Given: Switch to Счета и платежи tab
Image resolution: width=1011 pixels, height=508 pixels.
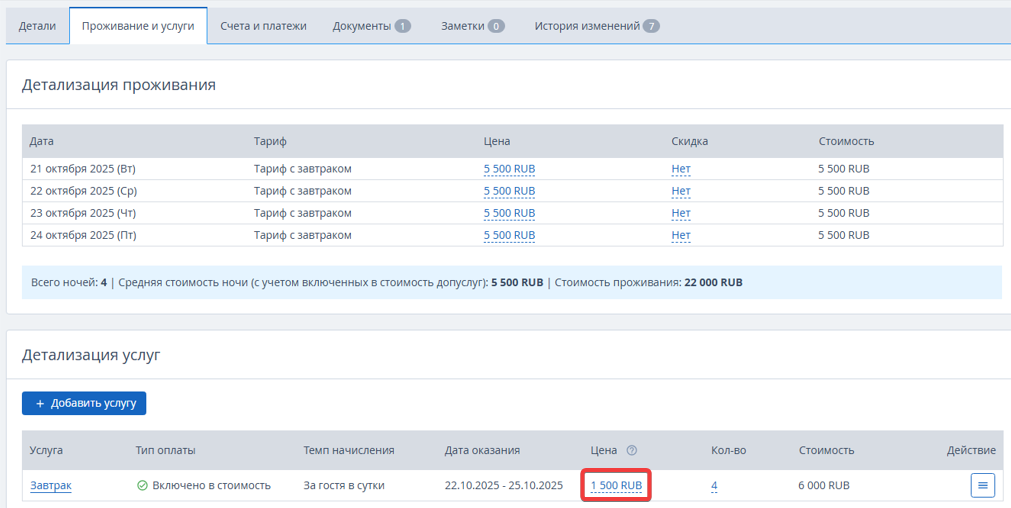Looking at the screenshot, I should tap(263, 26).
